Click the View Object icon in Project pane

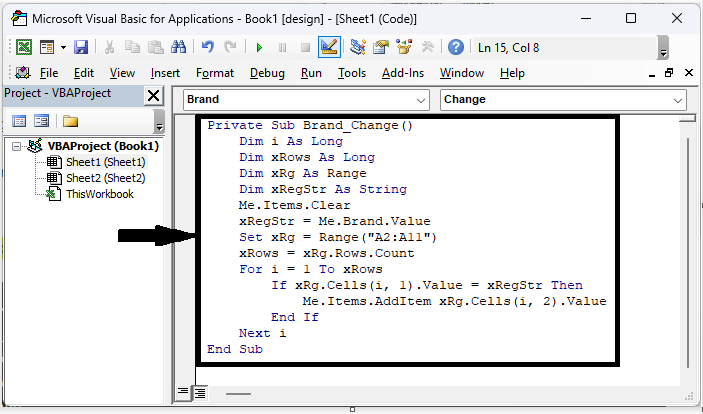click(42, 121)
